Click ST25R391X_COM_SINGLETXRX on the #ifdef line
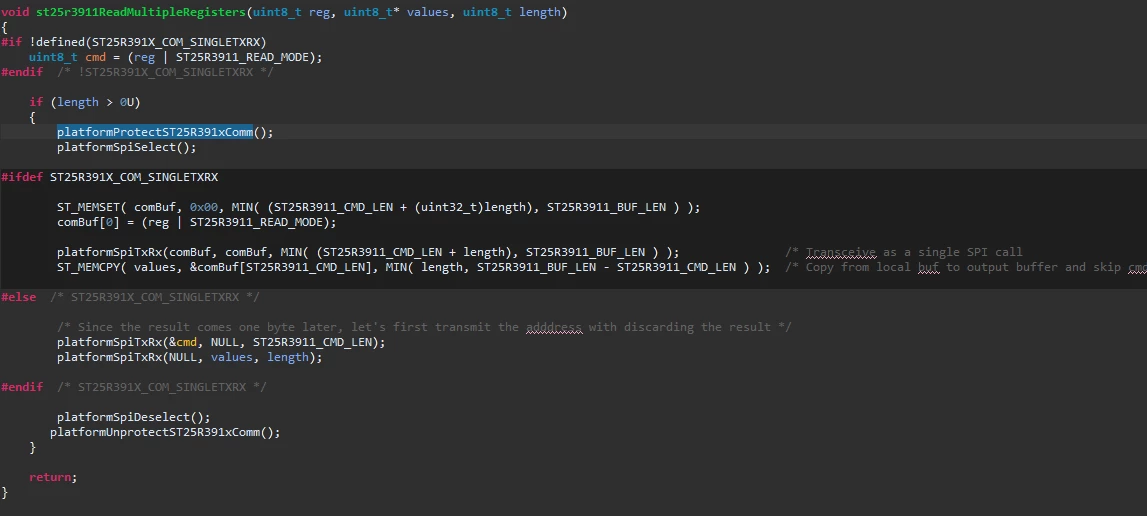The image size is (1147, 516). (x=134, y=177)
